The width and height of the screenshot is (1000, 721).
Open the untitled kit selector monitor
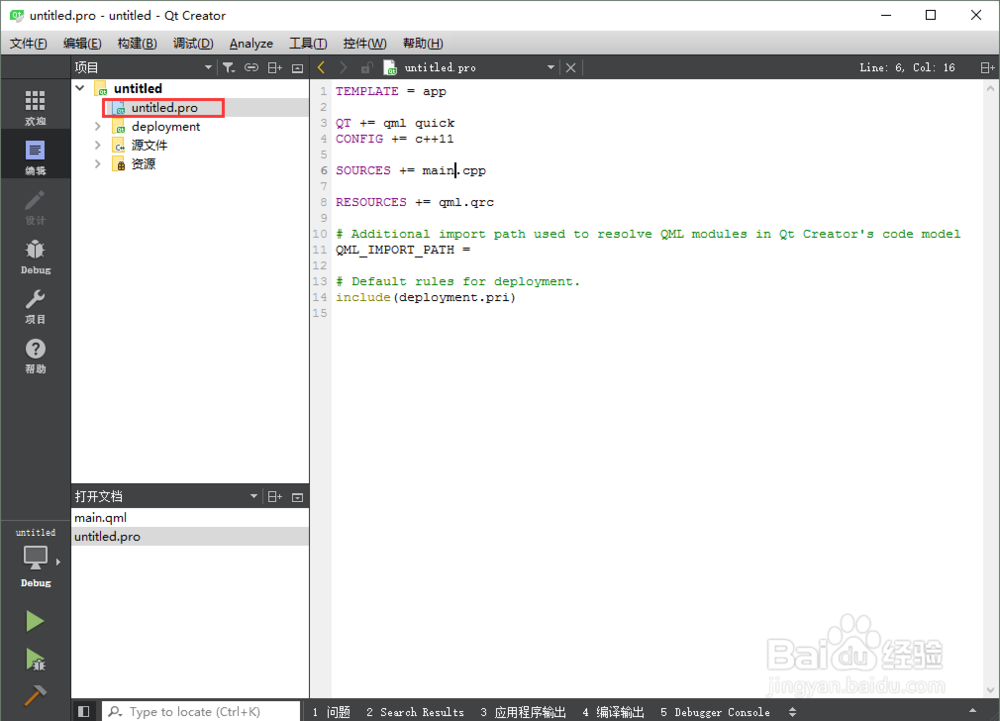pyautogui.click(x=35, y=558)
